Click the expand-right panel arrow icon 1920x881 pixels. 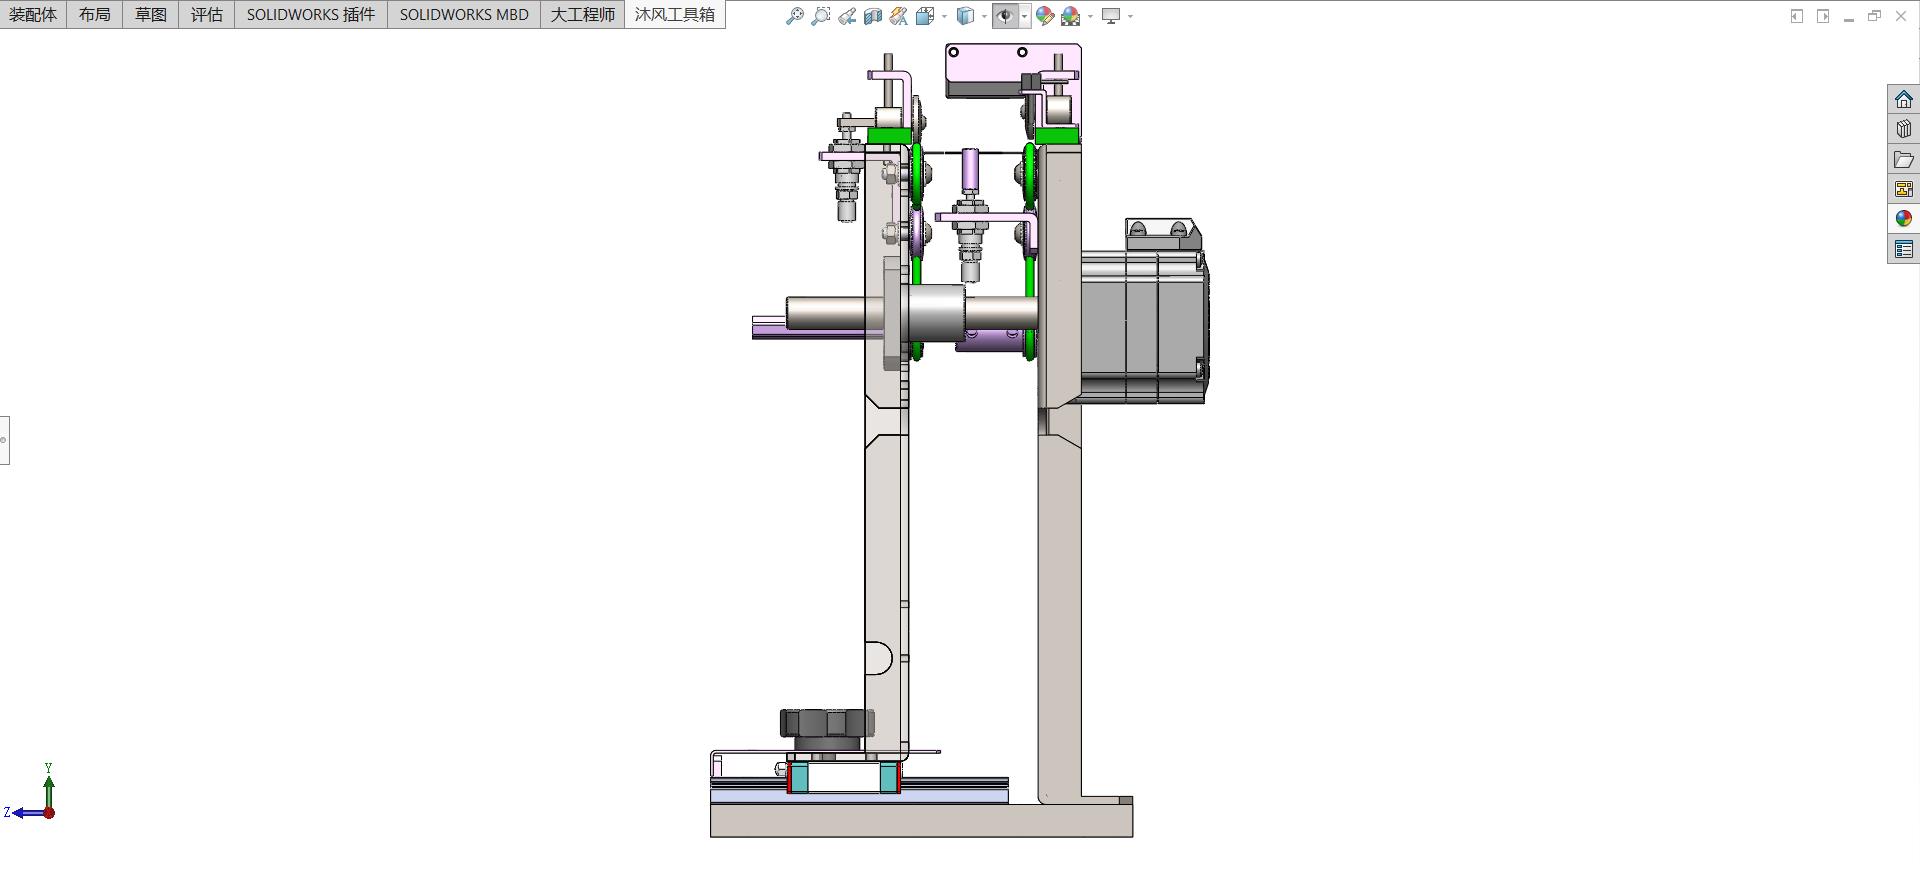[x=1823, y=16]
